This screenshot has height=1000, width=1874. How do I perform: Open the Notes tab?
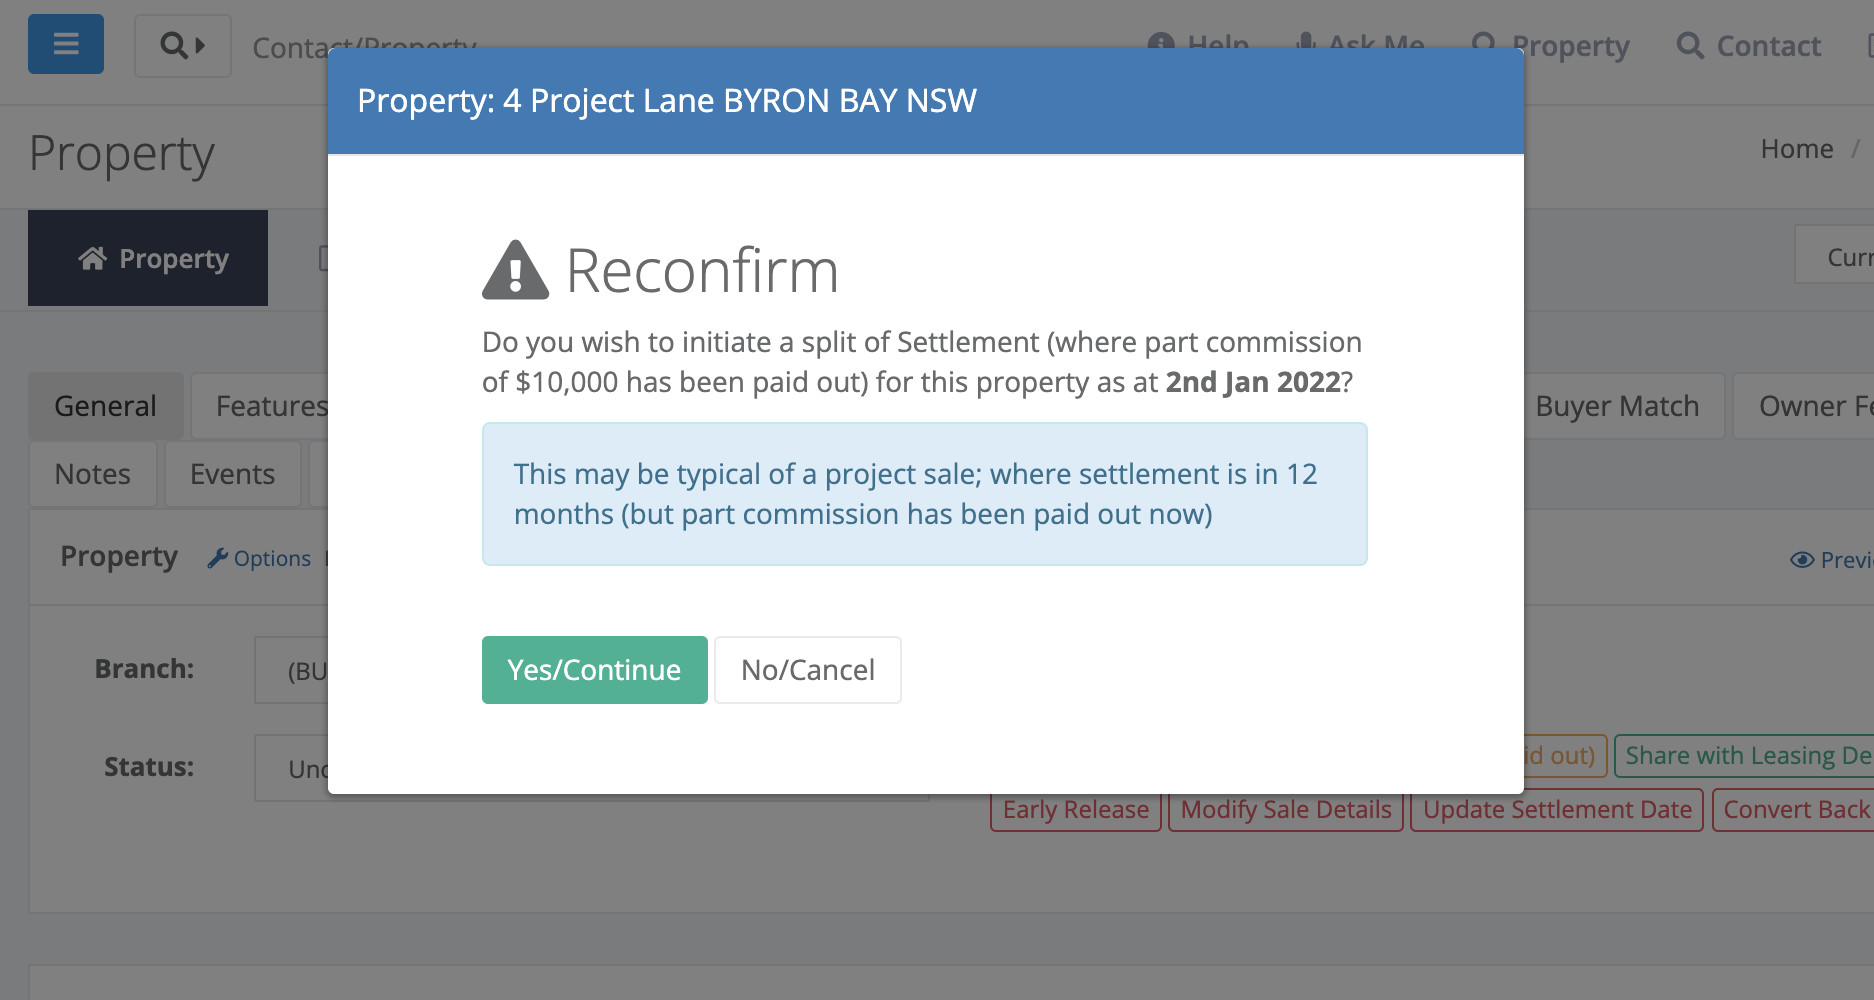(93, 474)
